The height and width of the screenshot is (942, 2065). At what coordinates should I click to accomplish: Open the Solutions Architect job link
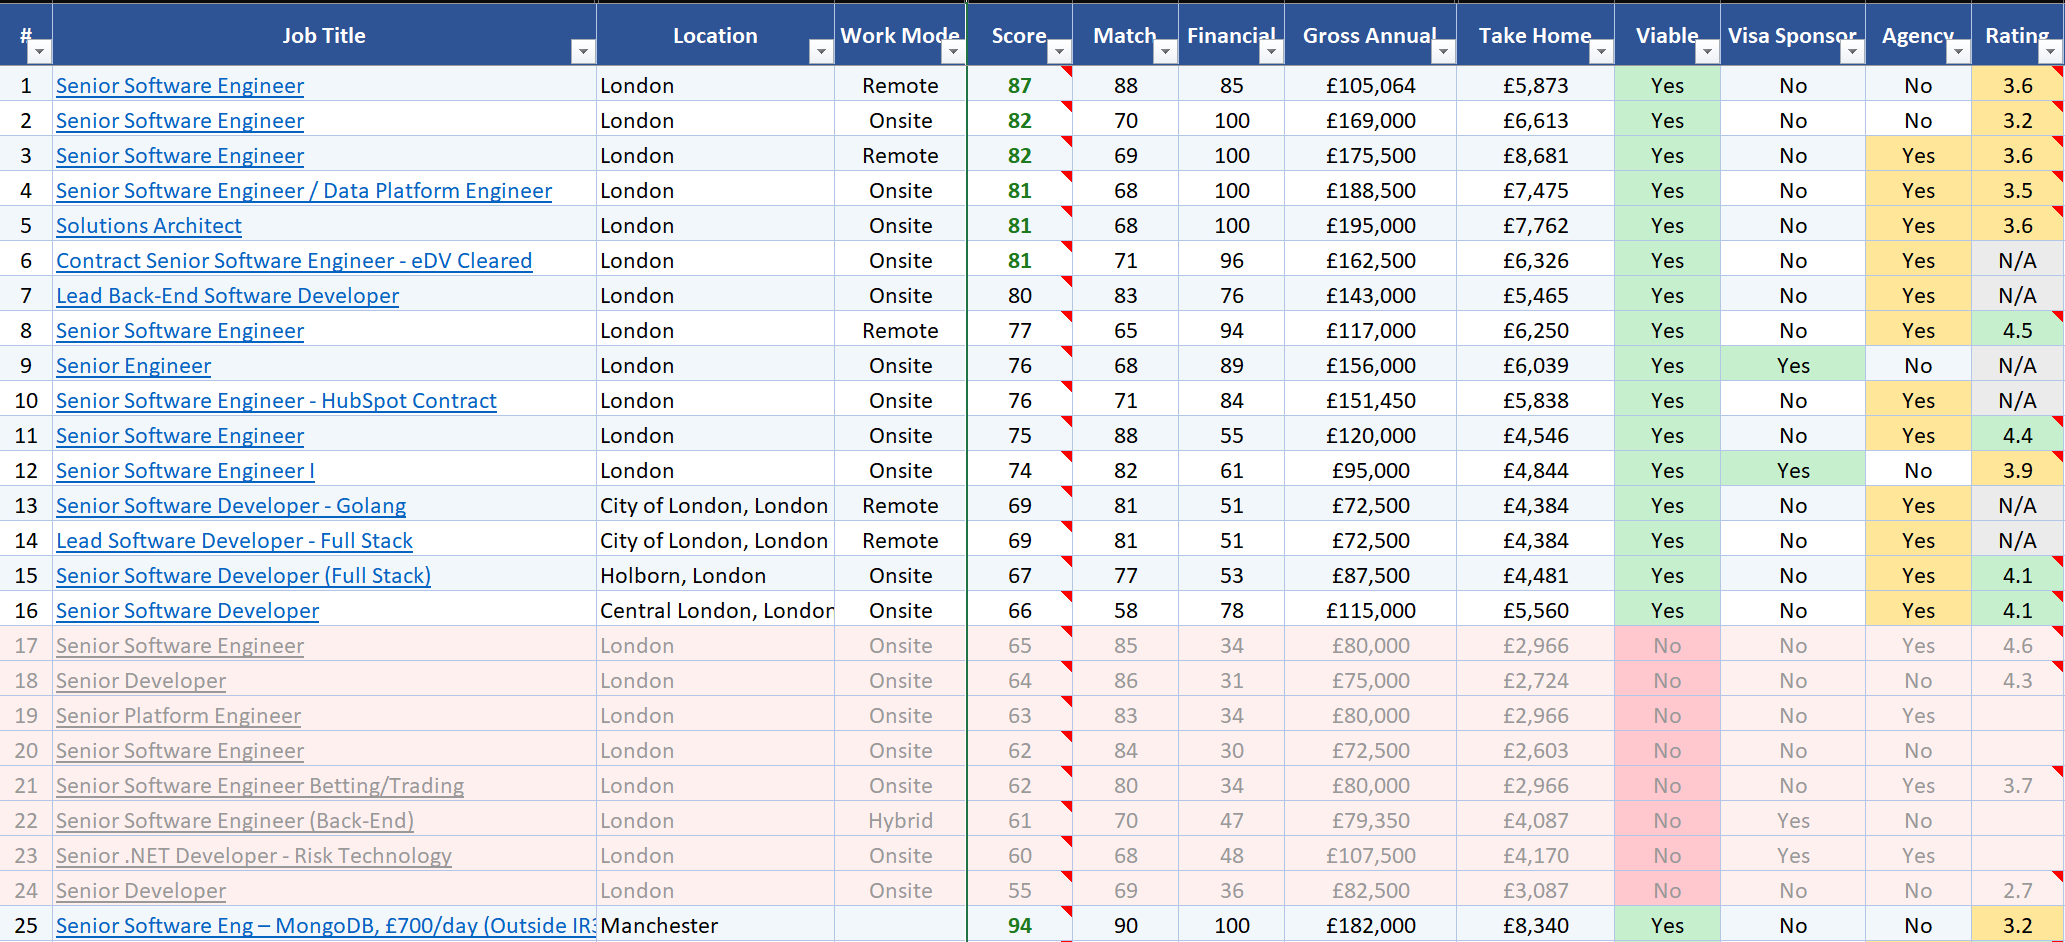(148, 225)
